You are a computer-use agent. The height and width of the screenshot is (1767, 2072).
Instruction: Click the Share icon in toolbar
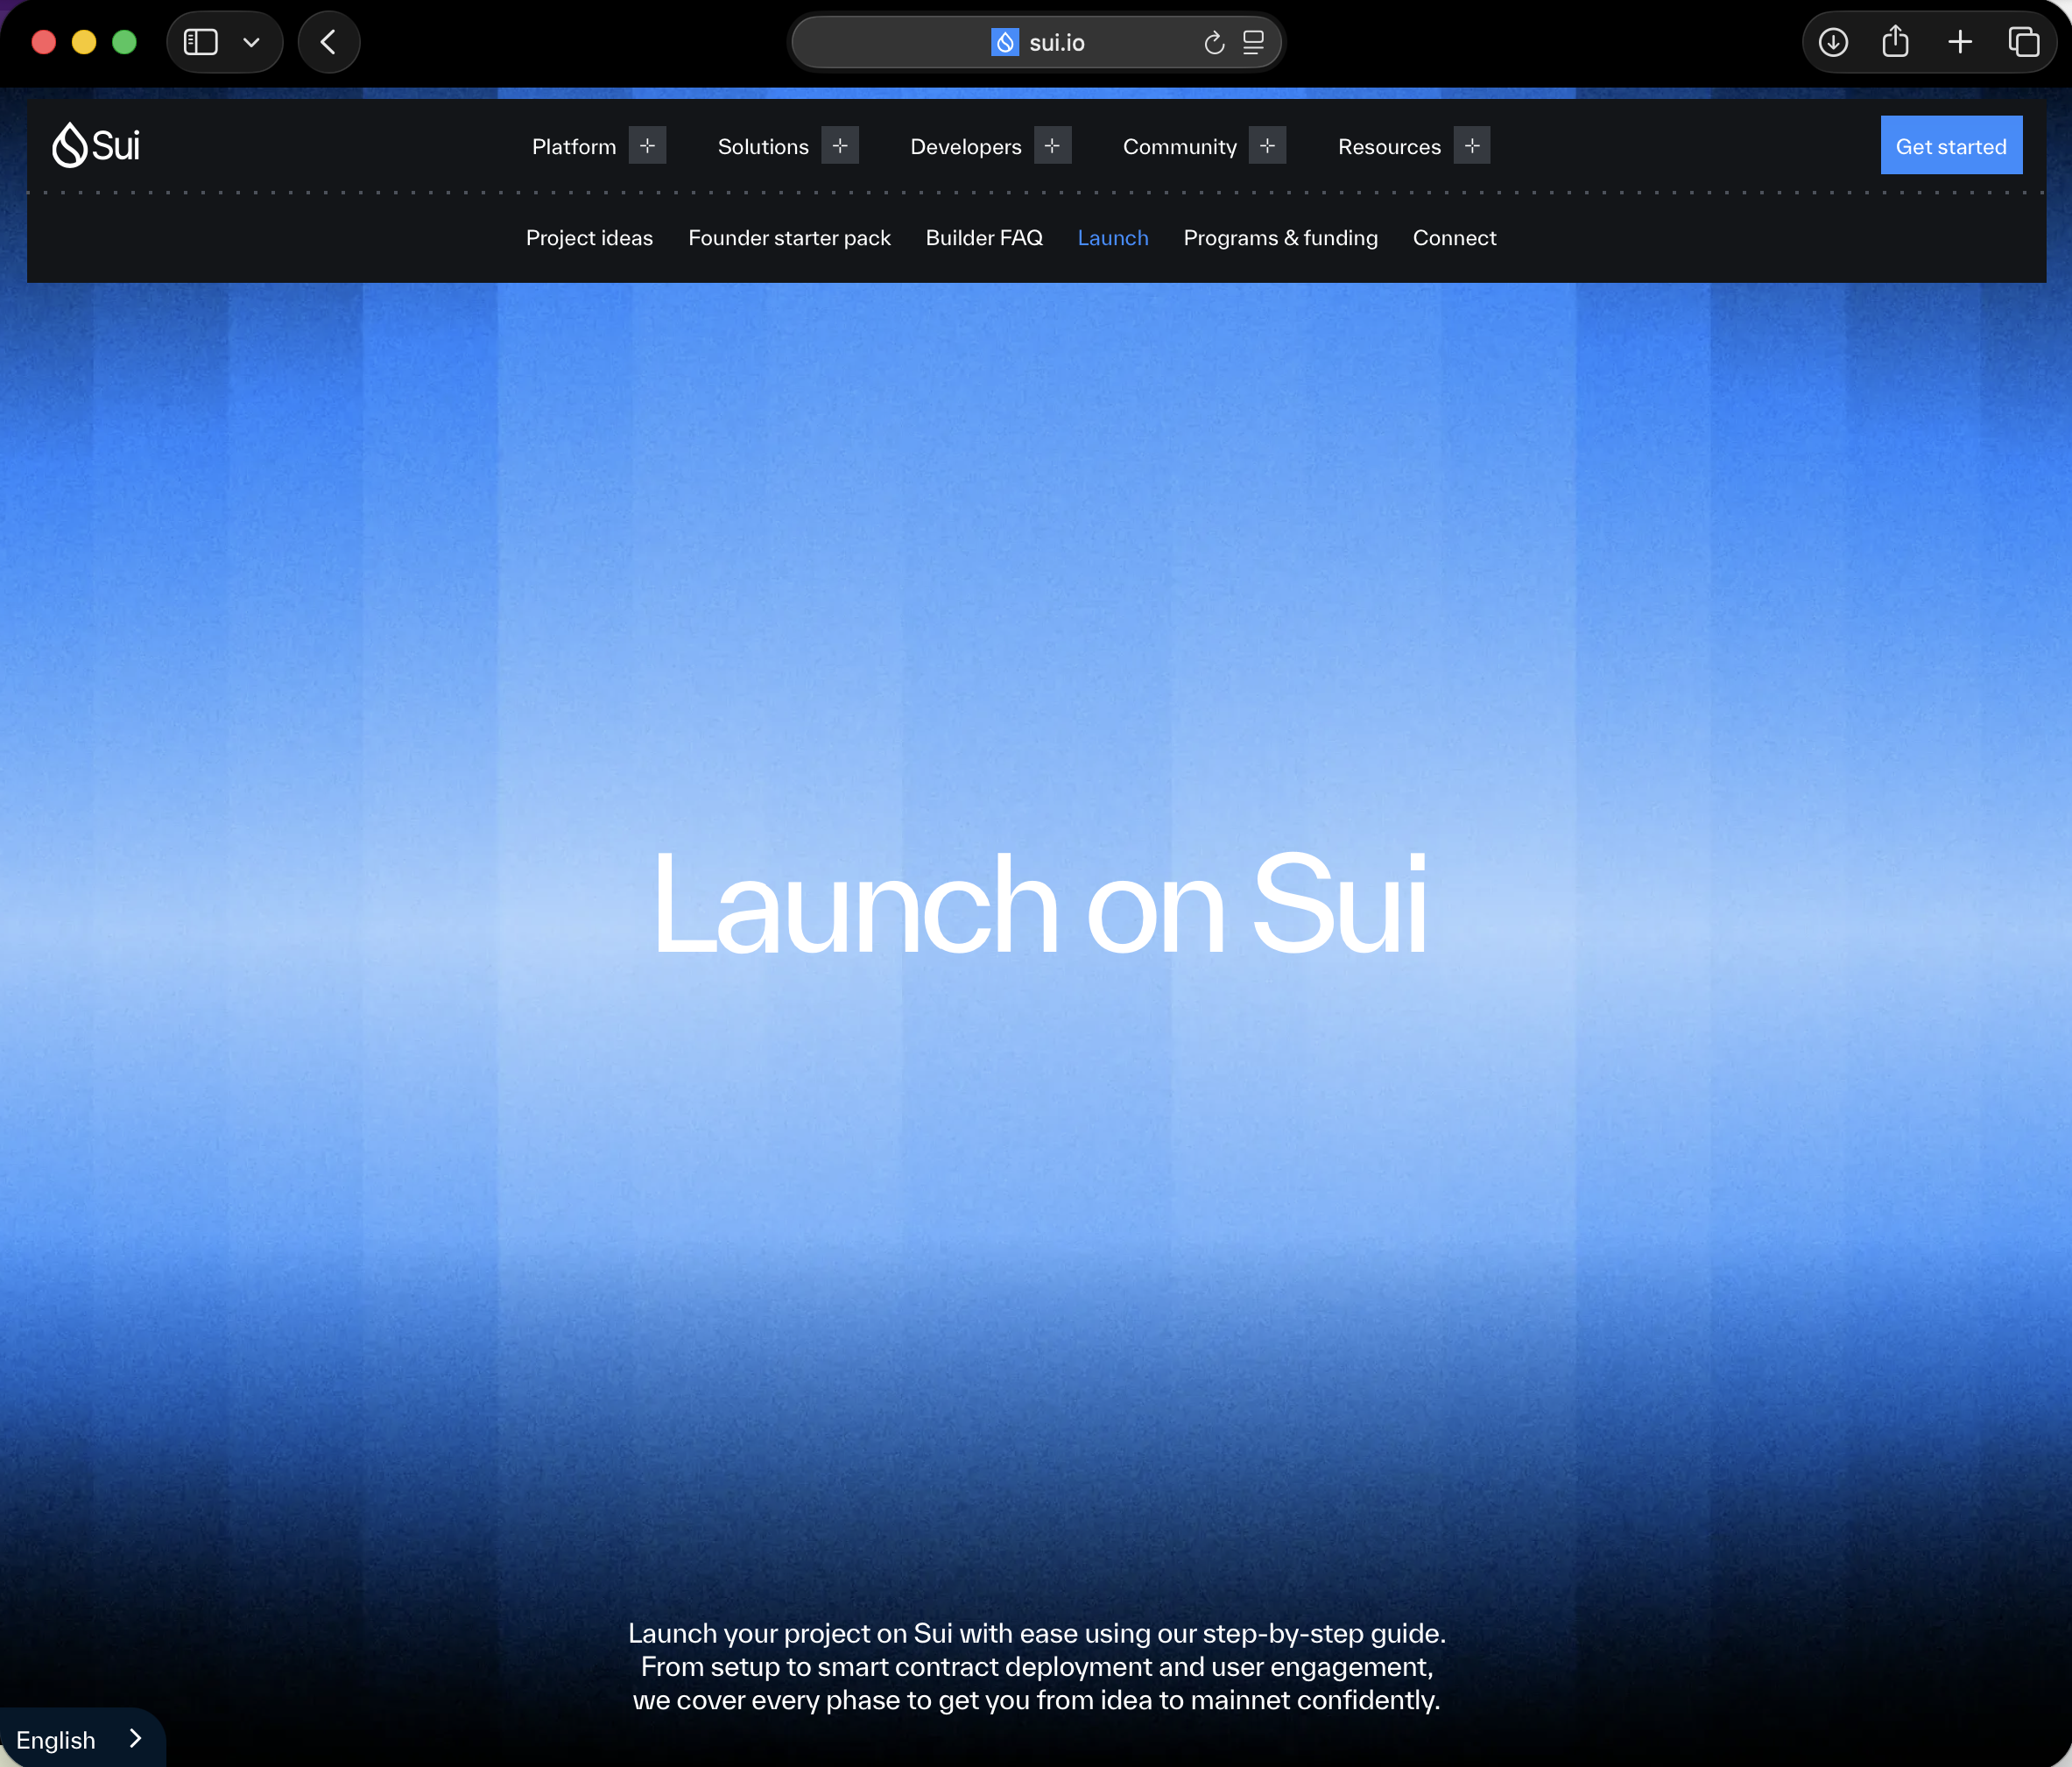pos(1895,41)
